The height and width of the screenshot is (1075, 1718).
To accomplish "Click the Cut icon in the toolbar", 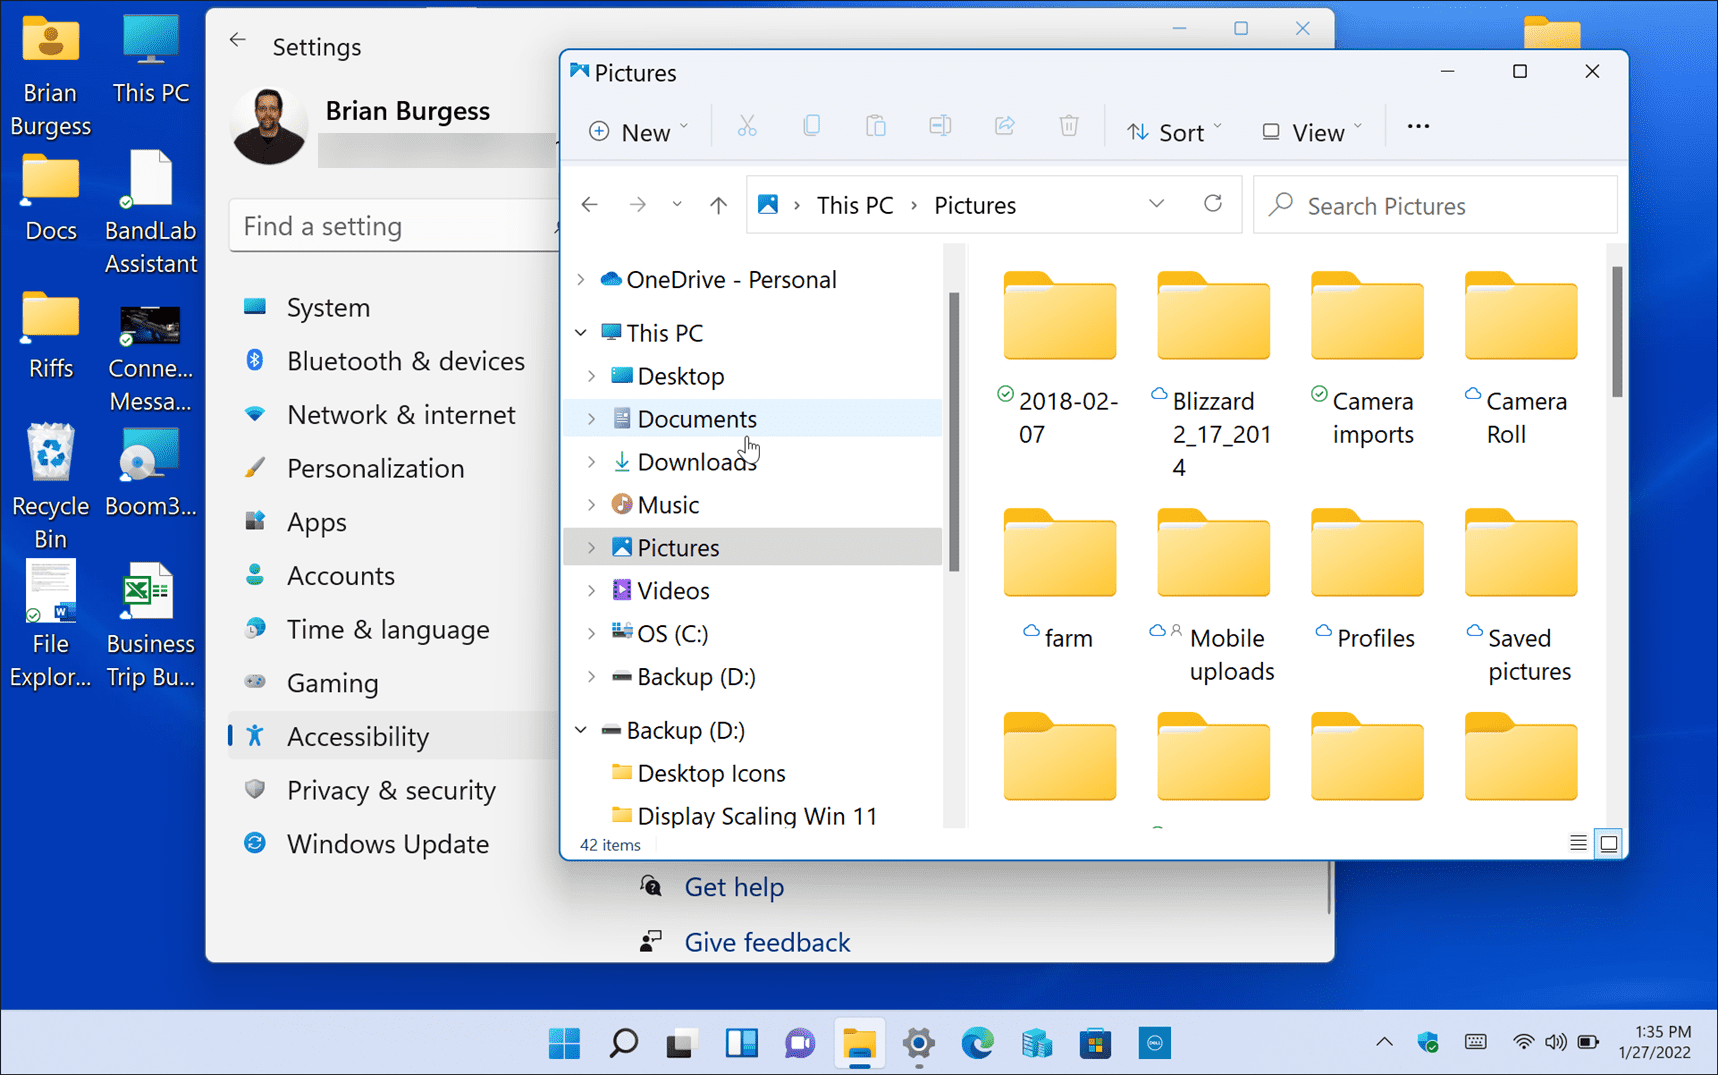I will (x=747, y=126).
